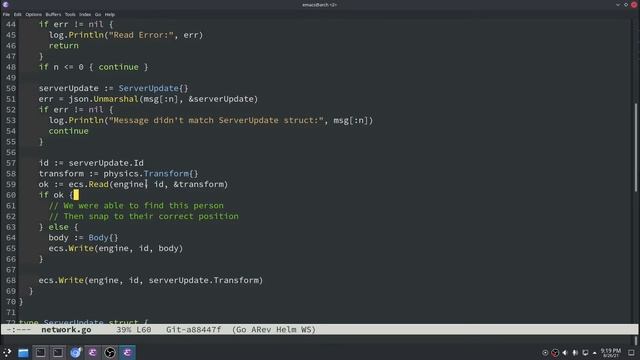Click the return keyword on line 46

click(x=64, y=45)
